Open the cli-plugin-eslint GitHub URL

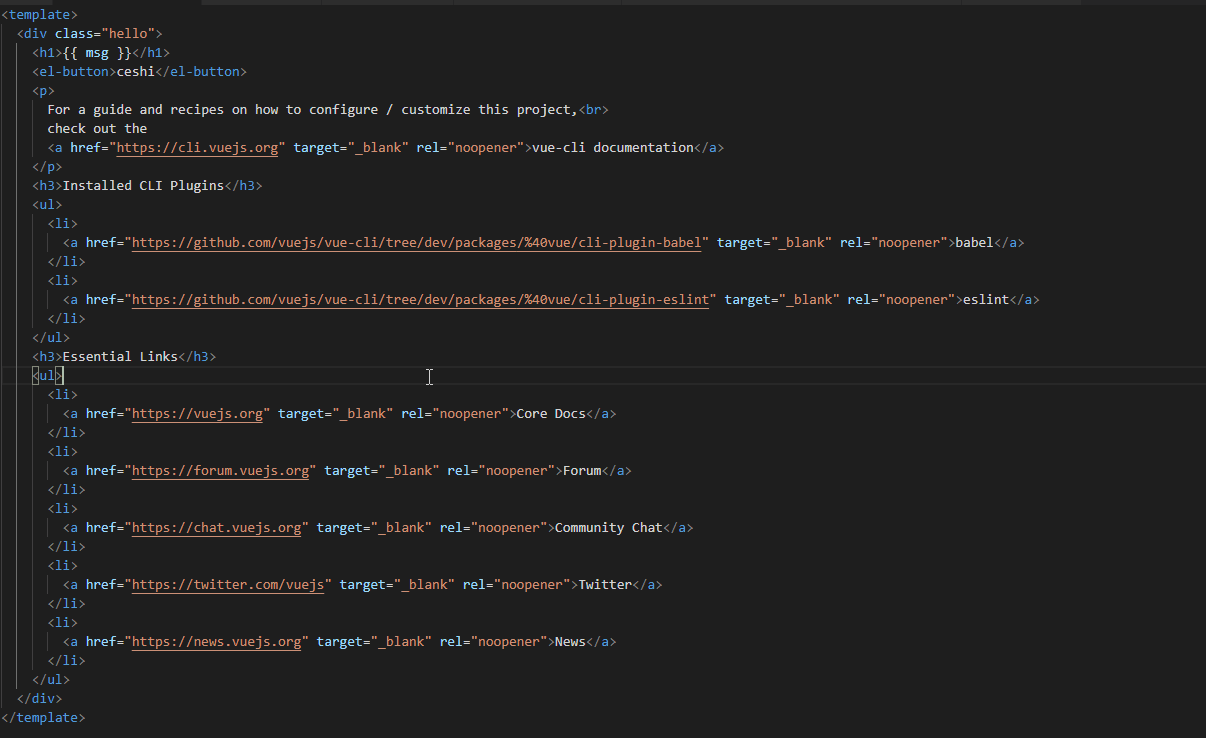[x=421, y=299]
